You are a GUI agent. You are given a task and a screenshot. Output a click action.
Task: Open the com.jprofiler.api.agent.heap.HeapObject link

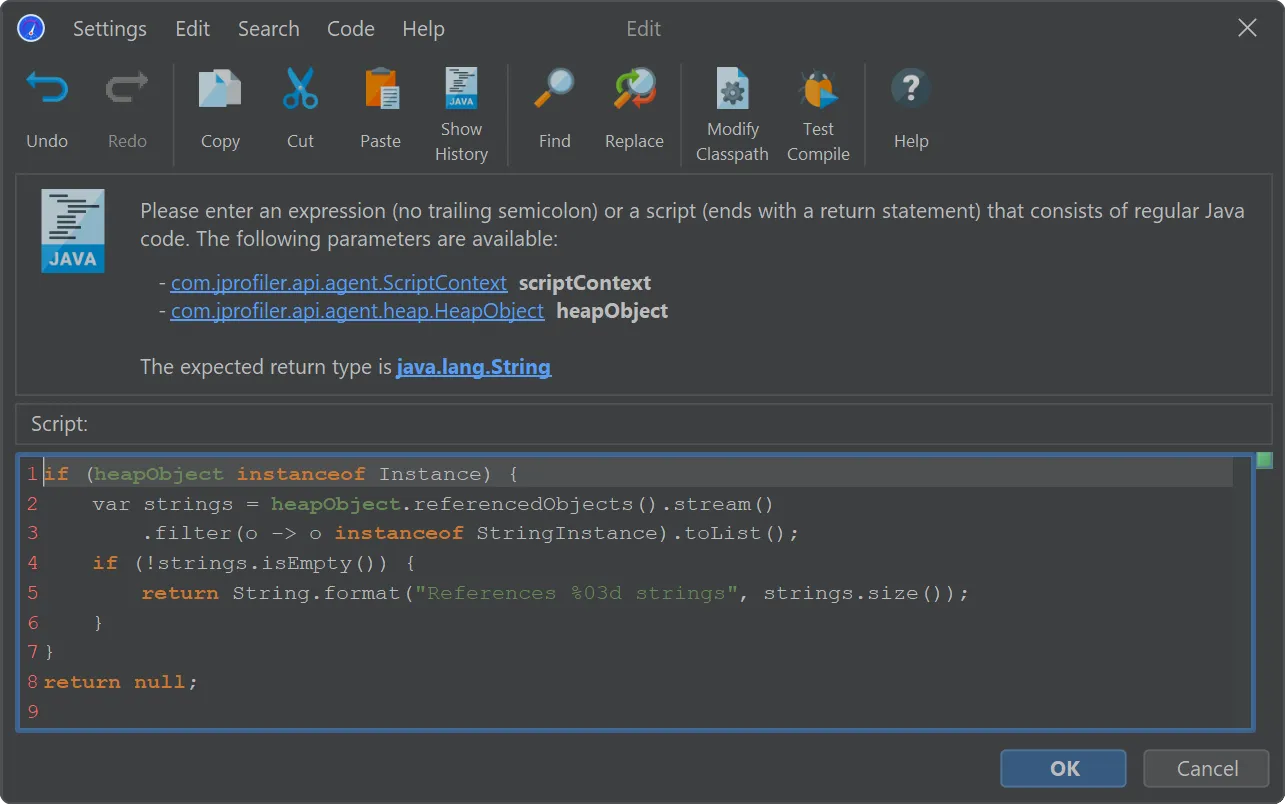(357, 311)
